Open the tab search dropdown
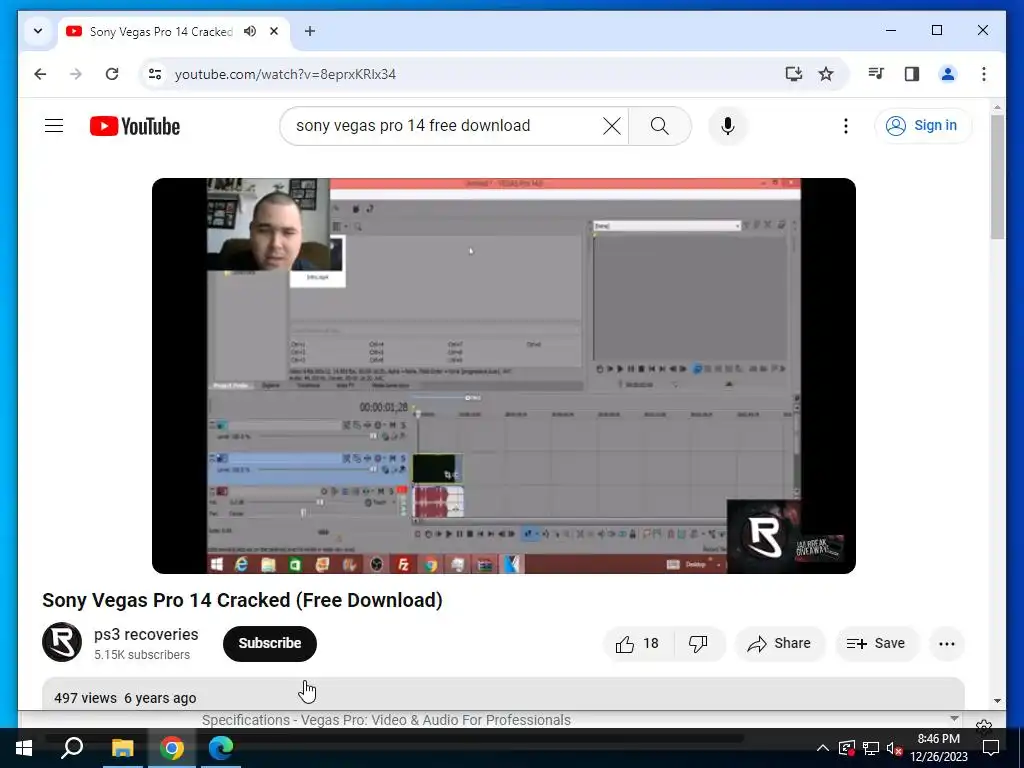1024x768 pixels. click(38, 31)
